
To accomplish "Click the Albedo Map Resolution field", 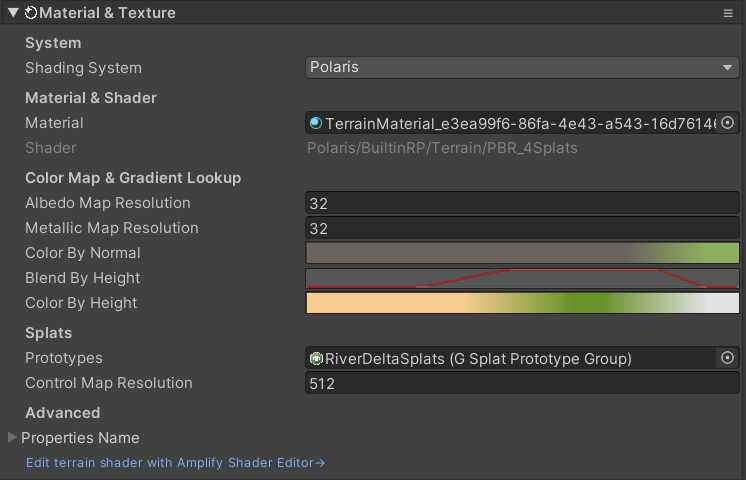I will [521, 203].
